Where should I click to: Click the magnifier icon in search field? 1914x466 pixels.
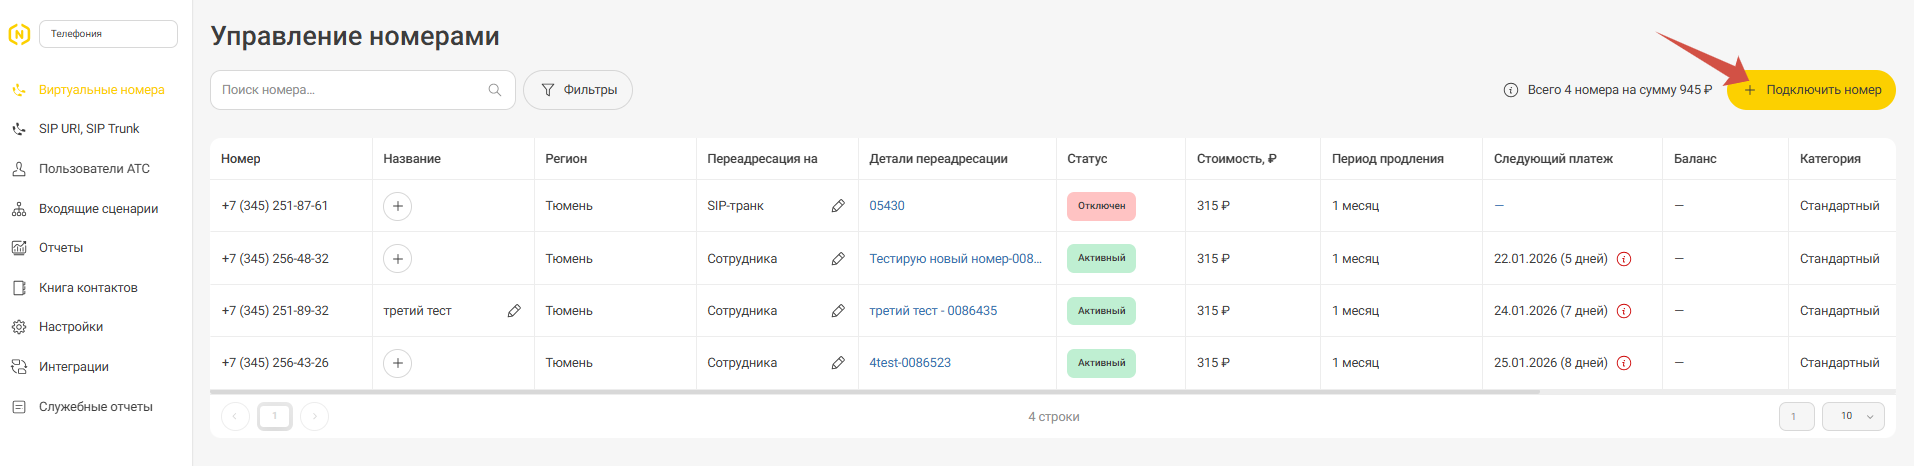[x=494, y=90]
